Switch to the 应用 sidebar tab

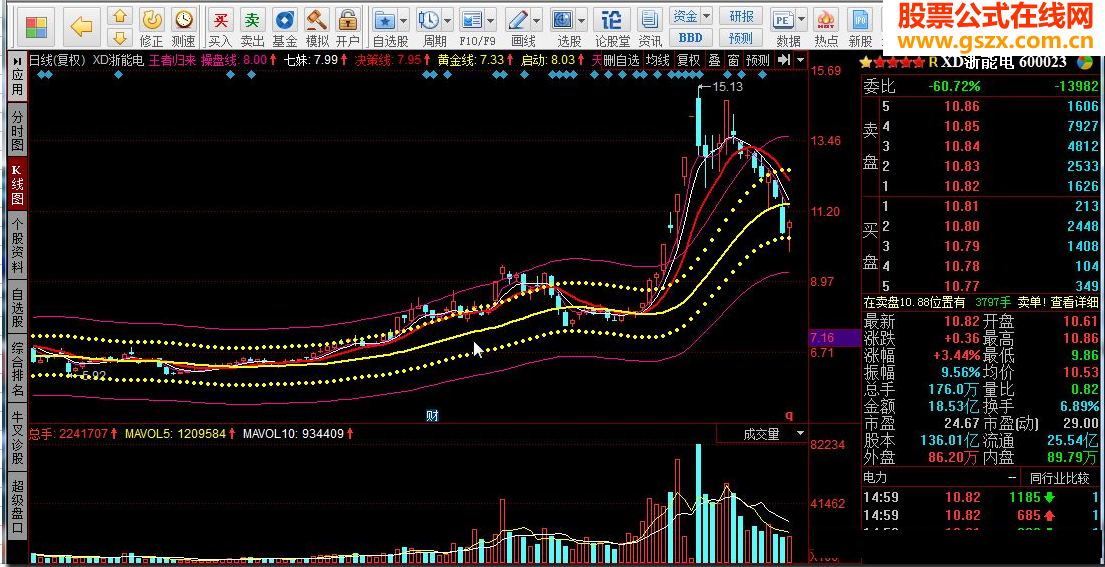[17, 83]
